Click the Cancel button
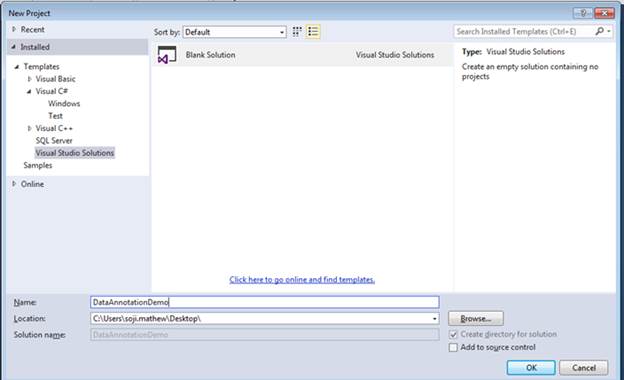This screenshot has height=380, width=624. point(583,368)
